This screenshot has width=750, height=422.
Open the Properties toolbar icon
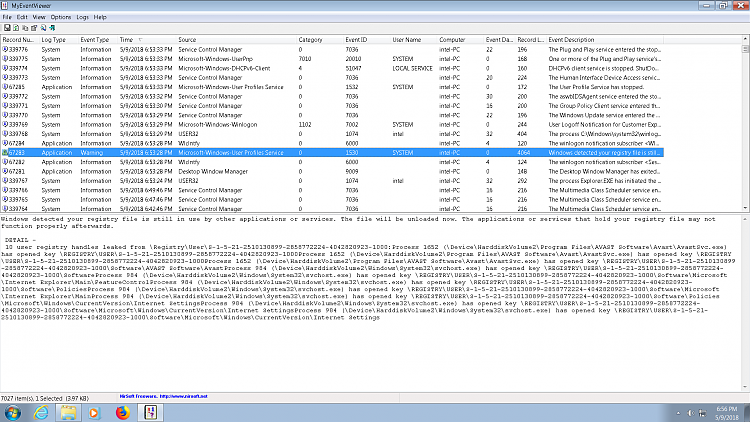pos(34,28)
